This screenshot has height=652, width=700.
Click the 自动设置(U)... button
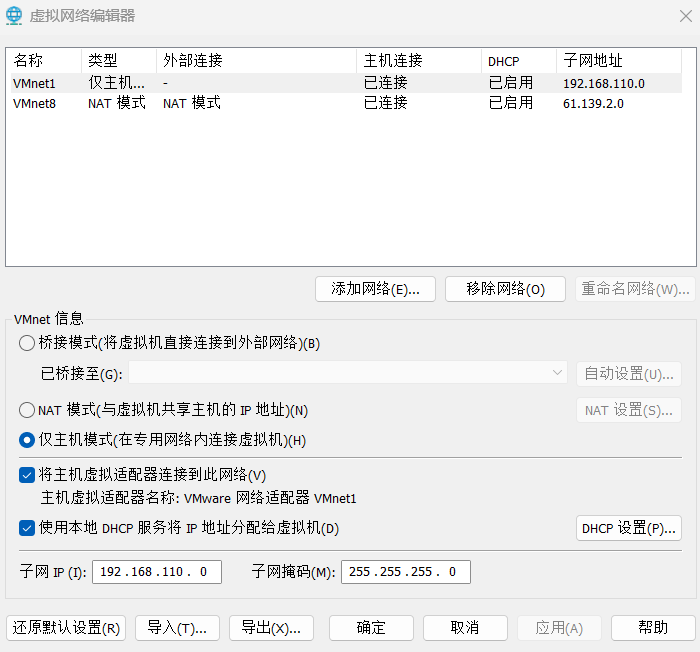tap(629, 374)
